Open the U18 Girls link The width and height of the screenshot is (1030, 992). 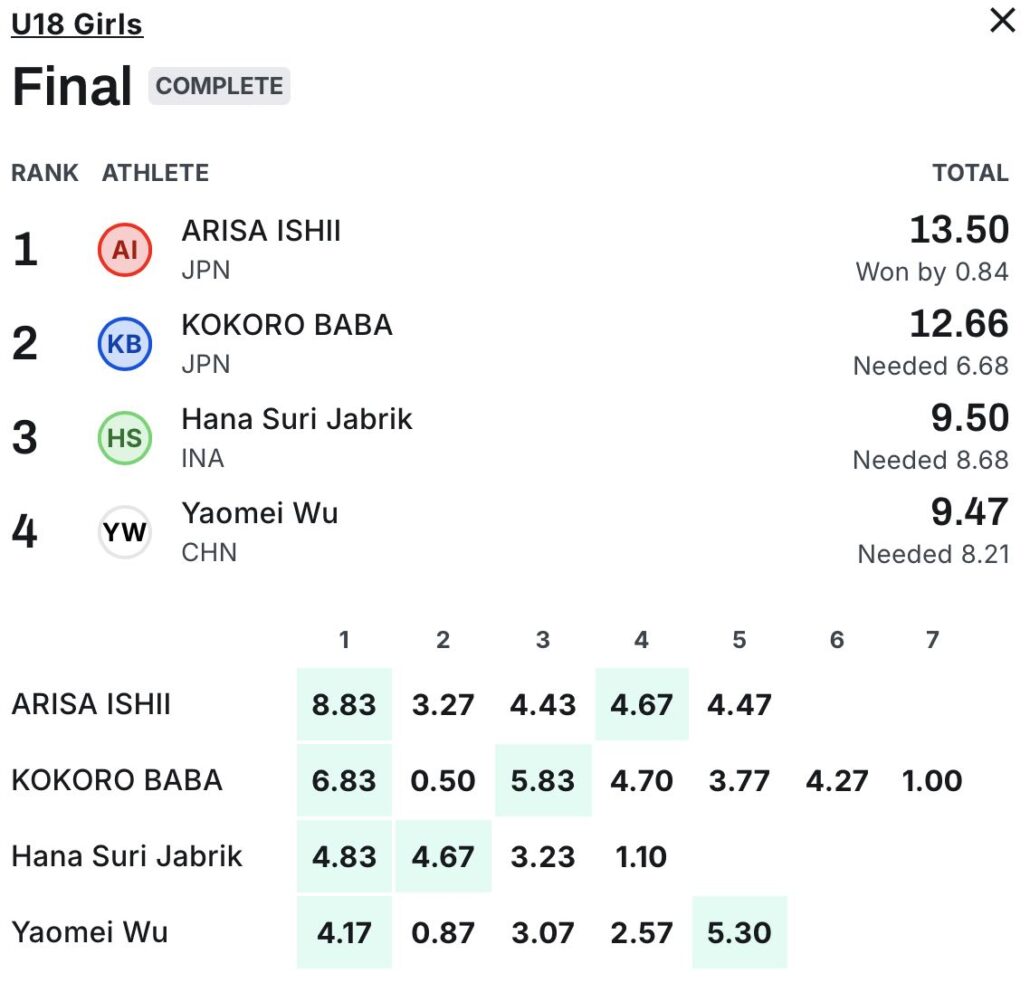(77, 24)
